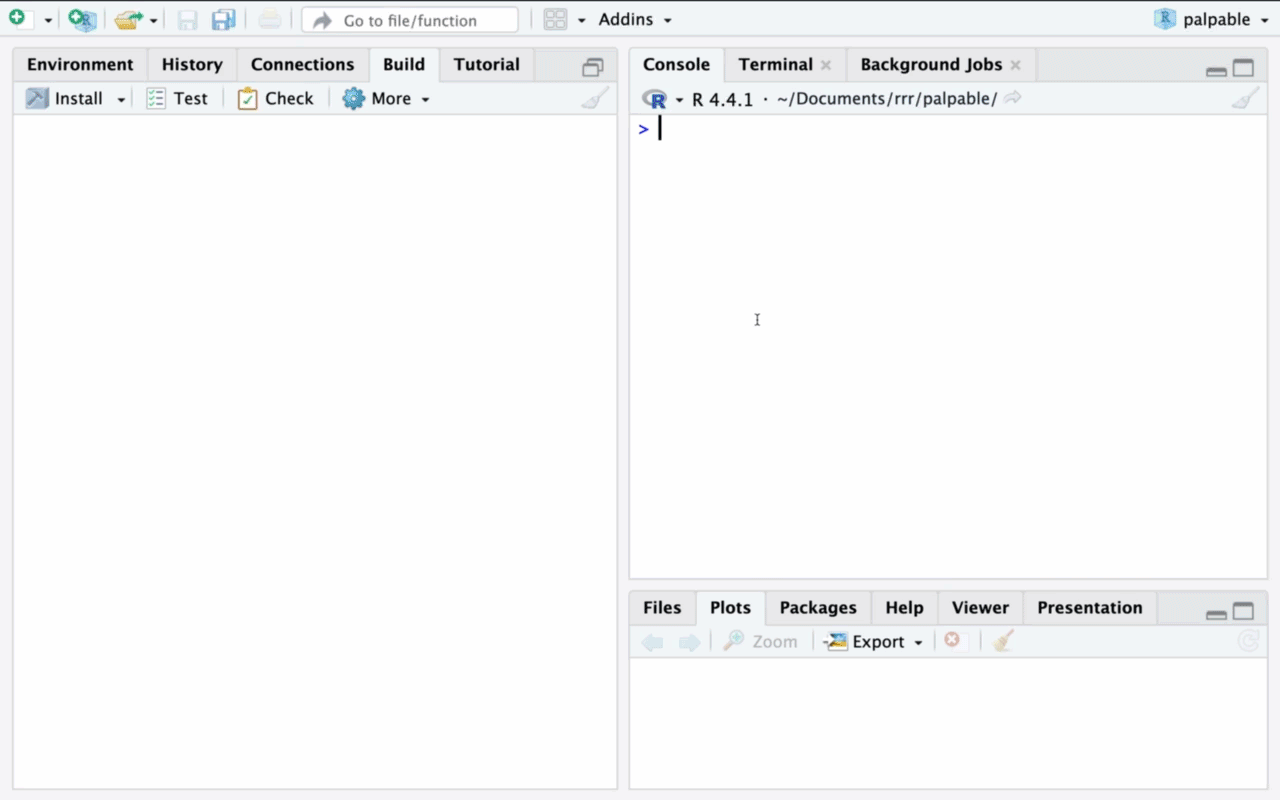Viewport: 1280px width, 800px height.
Task: Expand the Install dropdown arrow
Action: [122, 99]
